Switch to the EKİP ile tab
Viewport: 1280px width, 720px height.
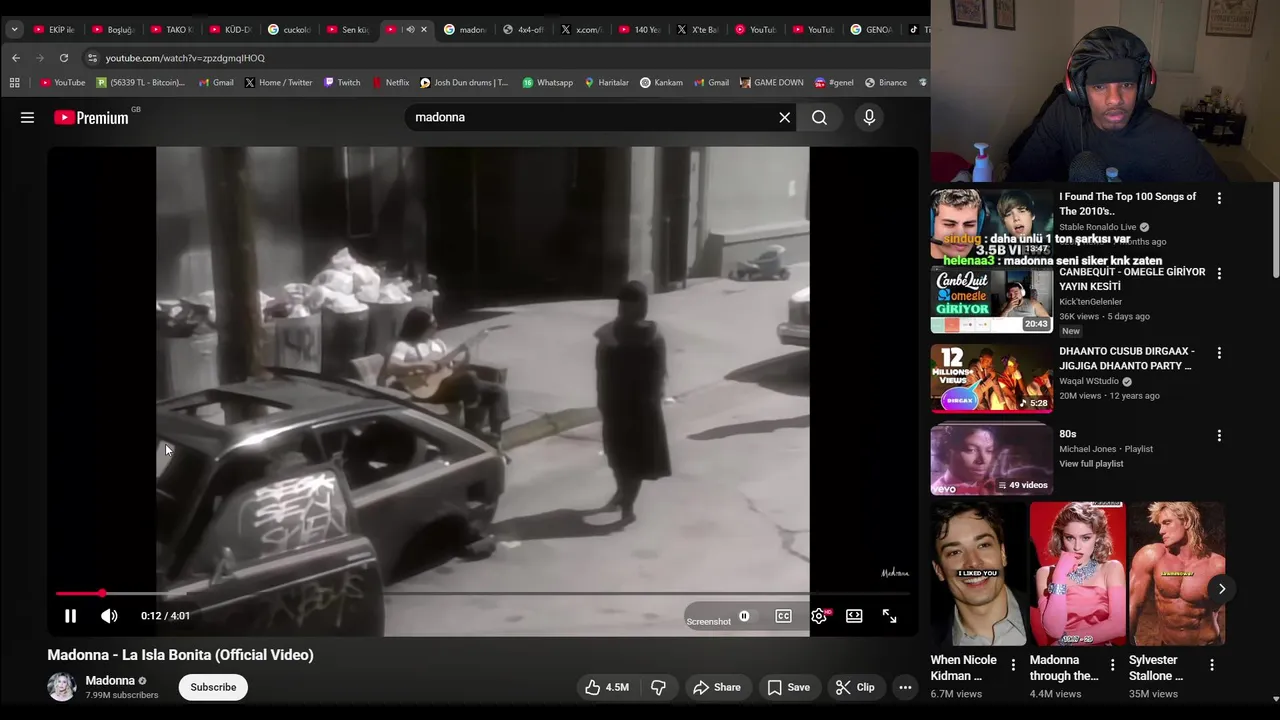click(x=54, y=30)
